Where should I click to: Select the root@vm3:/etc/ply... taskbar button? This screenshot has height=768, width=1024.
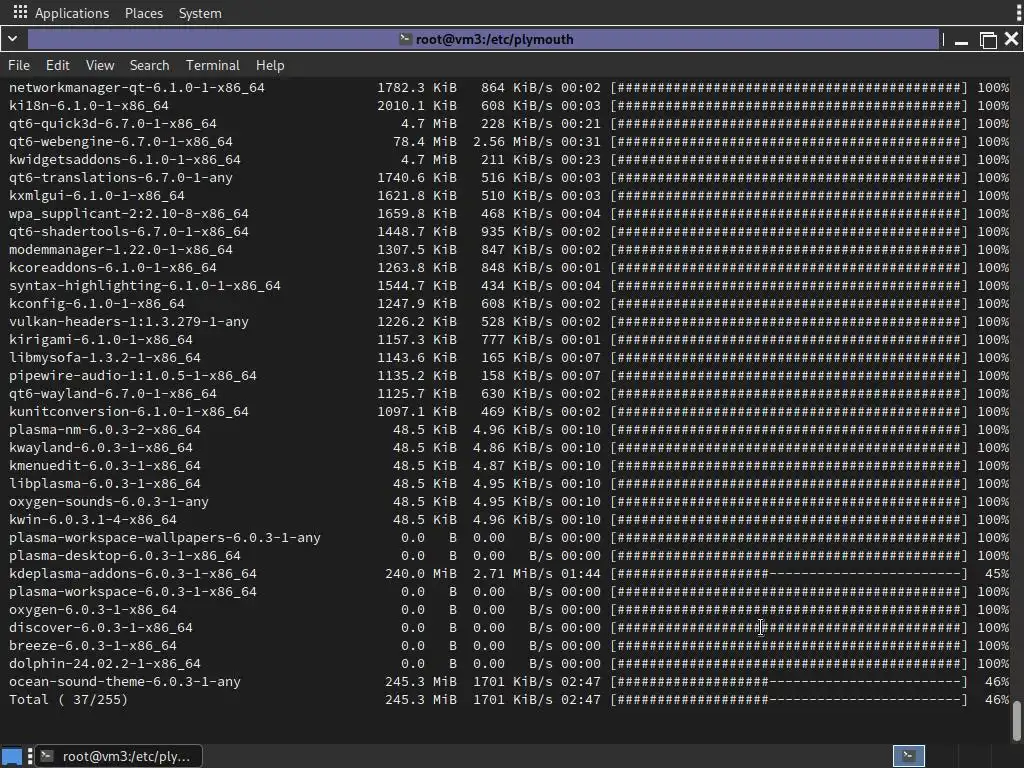point(119,756)
